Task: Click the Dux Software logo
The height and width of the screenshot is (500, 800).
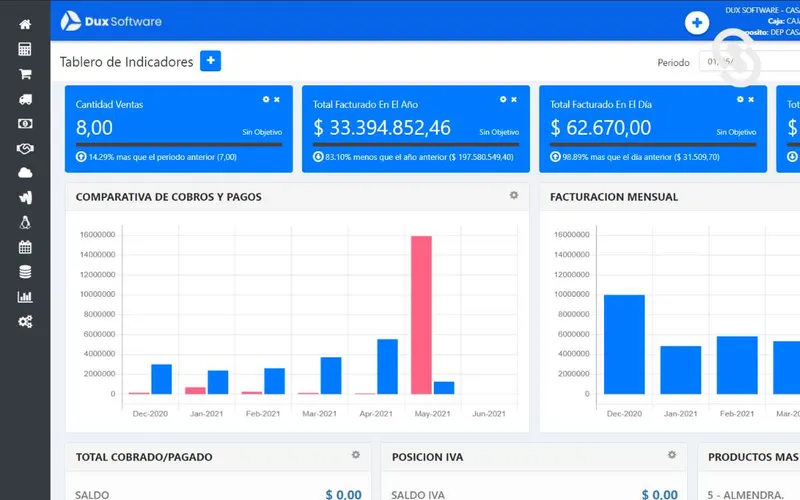Action: (111, 21)
